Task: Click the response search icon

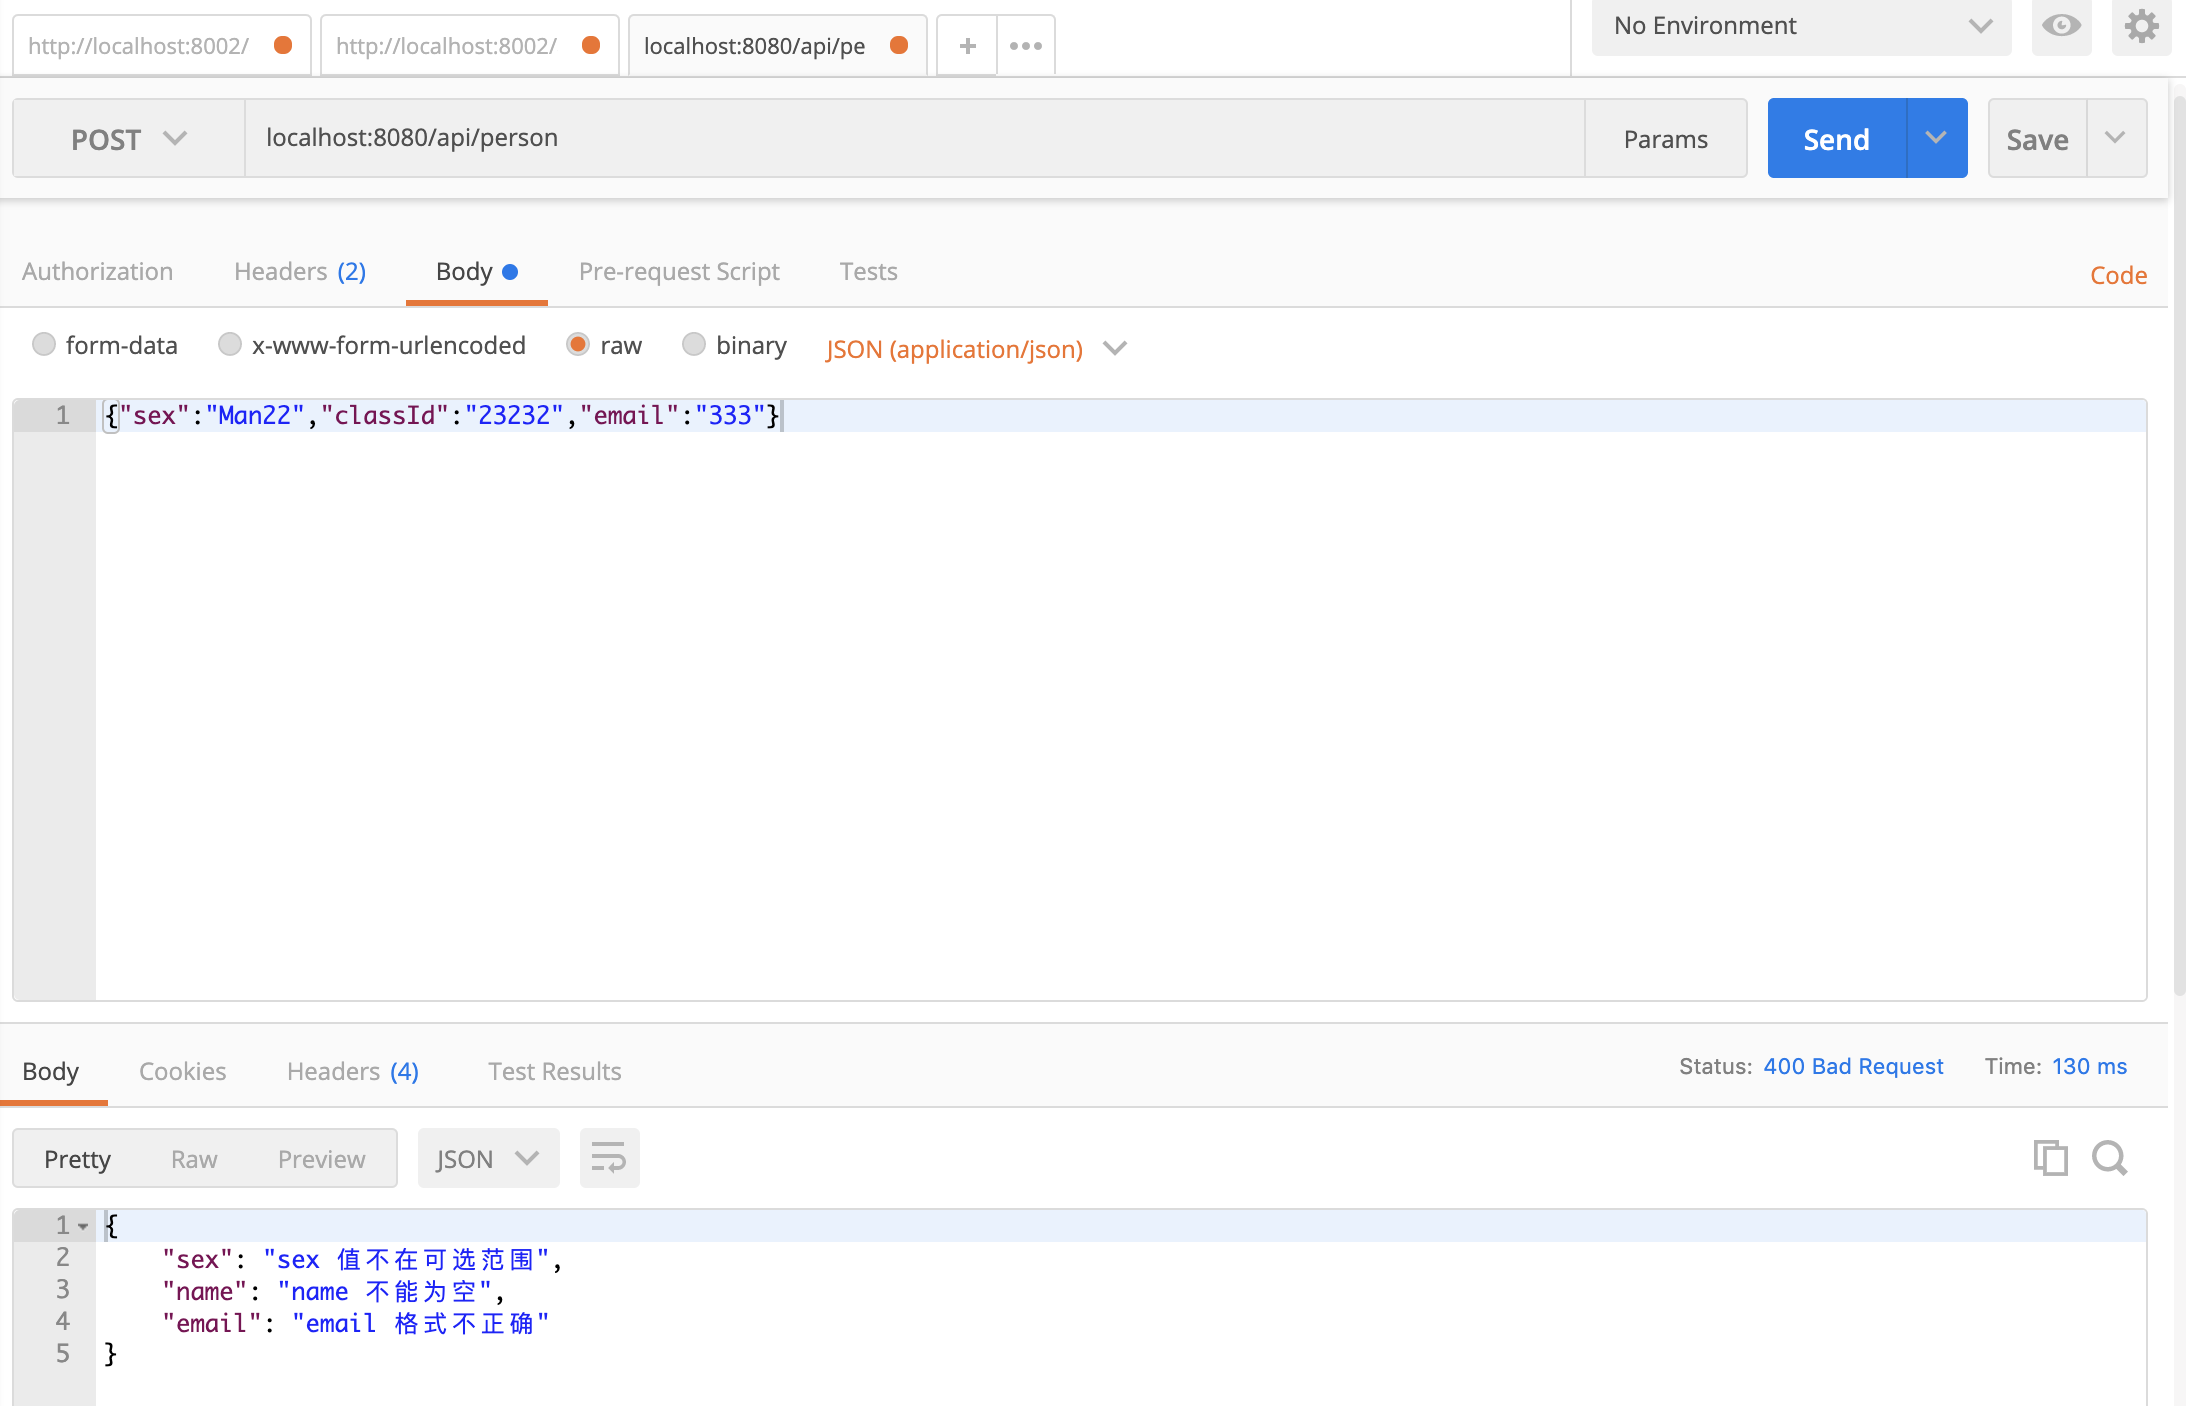Action: (x=2110, y=1157)
